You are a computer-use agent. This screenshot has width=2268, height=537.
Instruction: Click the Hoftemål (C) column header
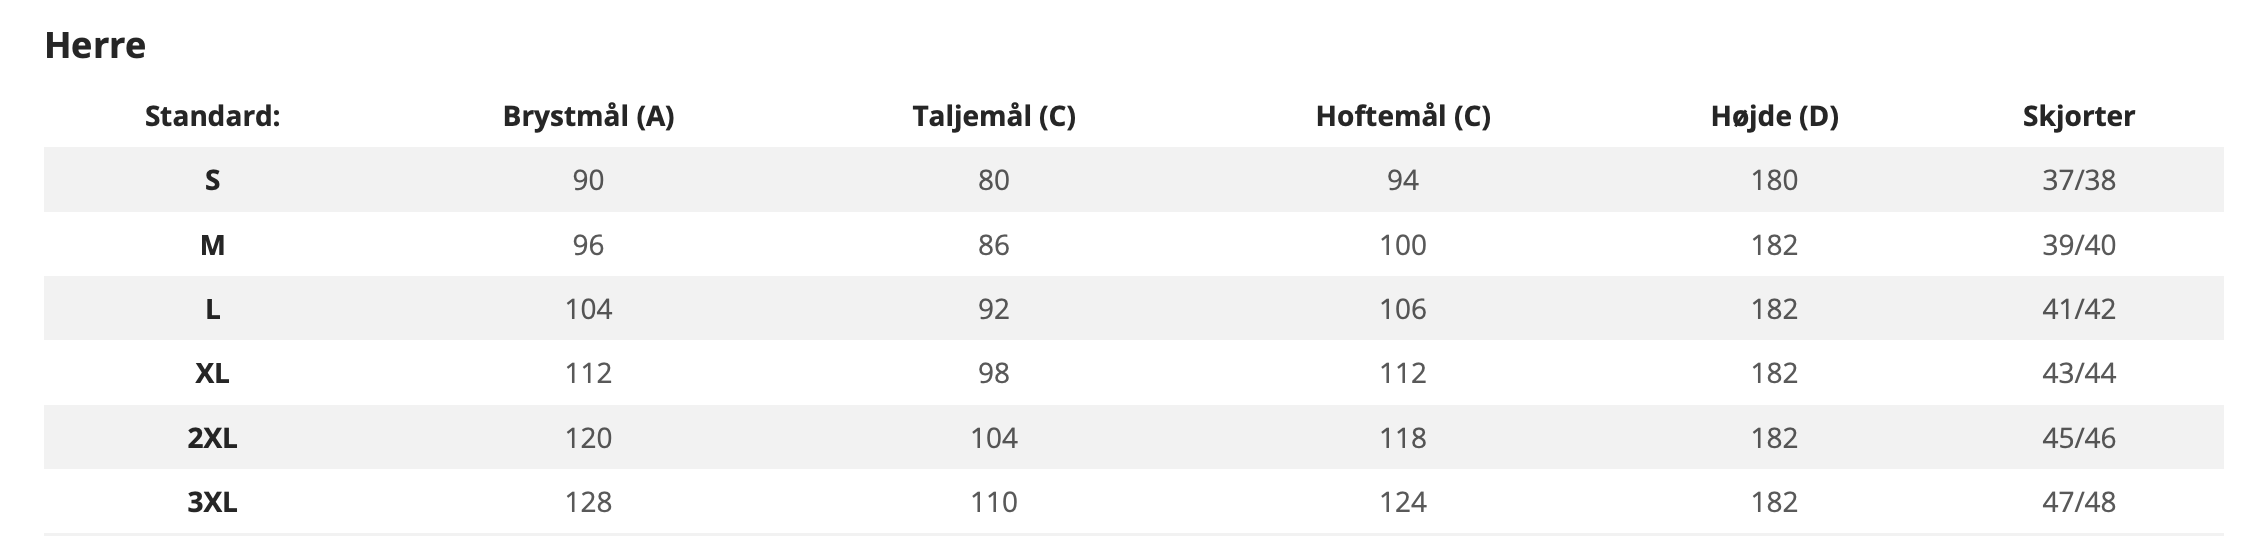[x=1402, y=117]
